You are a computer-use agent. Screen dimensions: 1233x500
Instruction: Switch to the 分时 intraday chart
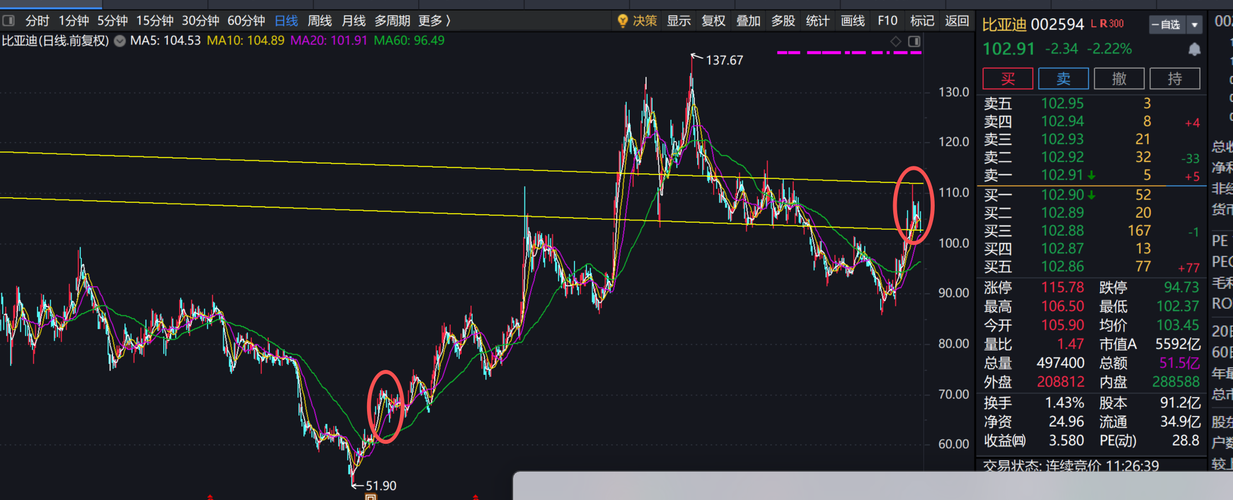point(37,20)
